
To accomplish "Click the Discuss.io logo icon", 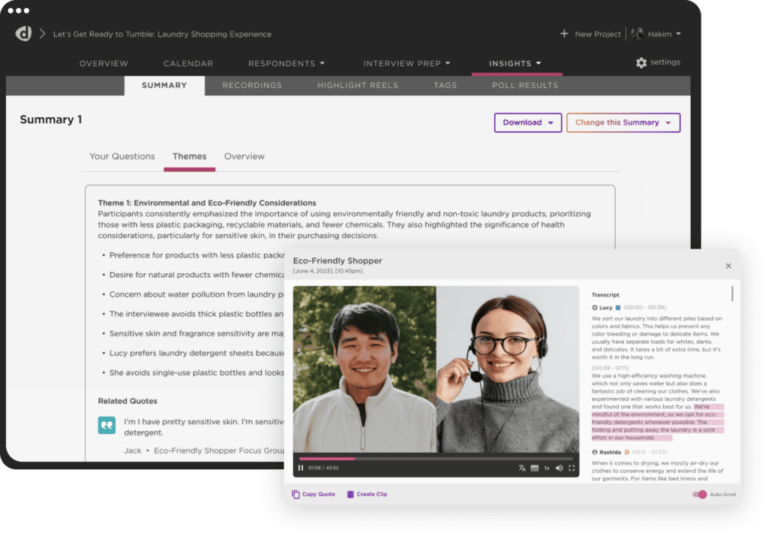I will 23,33.
